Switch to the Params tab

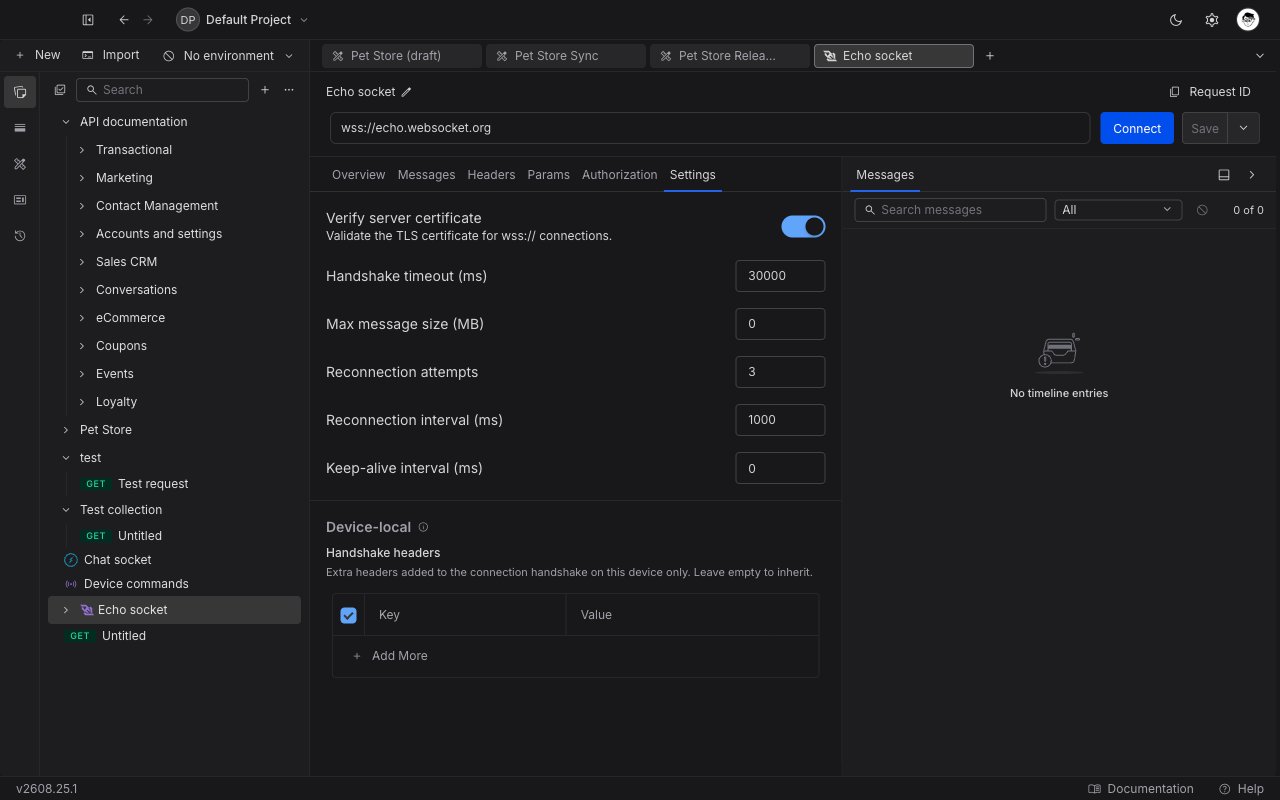click(548, 175)
